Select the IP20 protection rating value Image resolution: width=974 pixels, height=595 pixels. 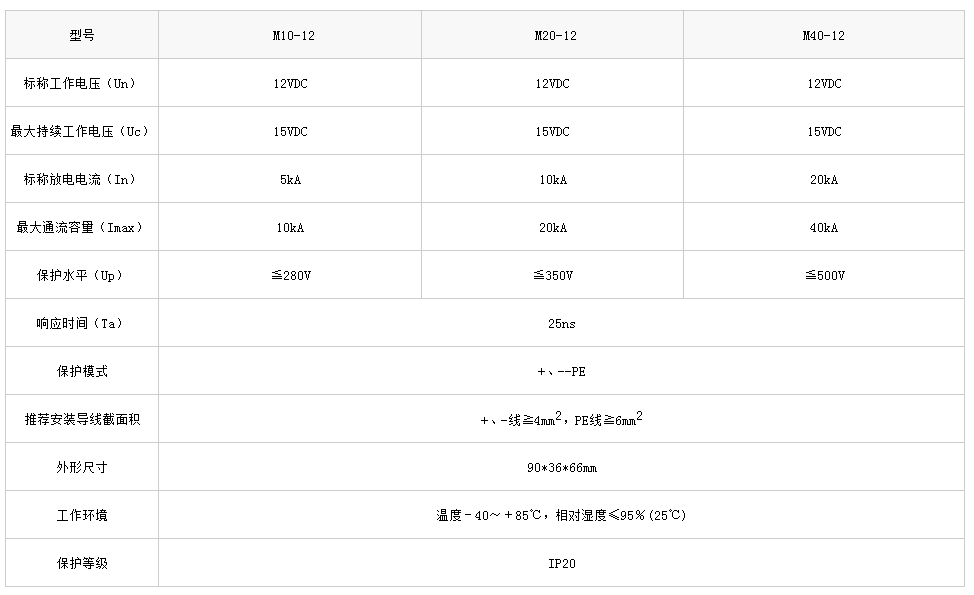(x=562, y=564)
